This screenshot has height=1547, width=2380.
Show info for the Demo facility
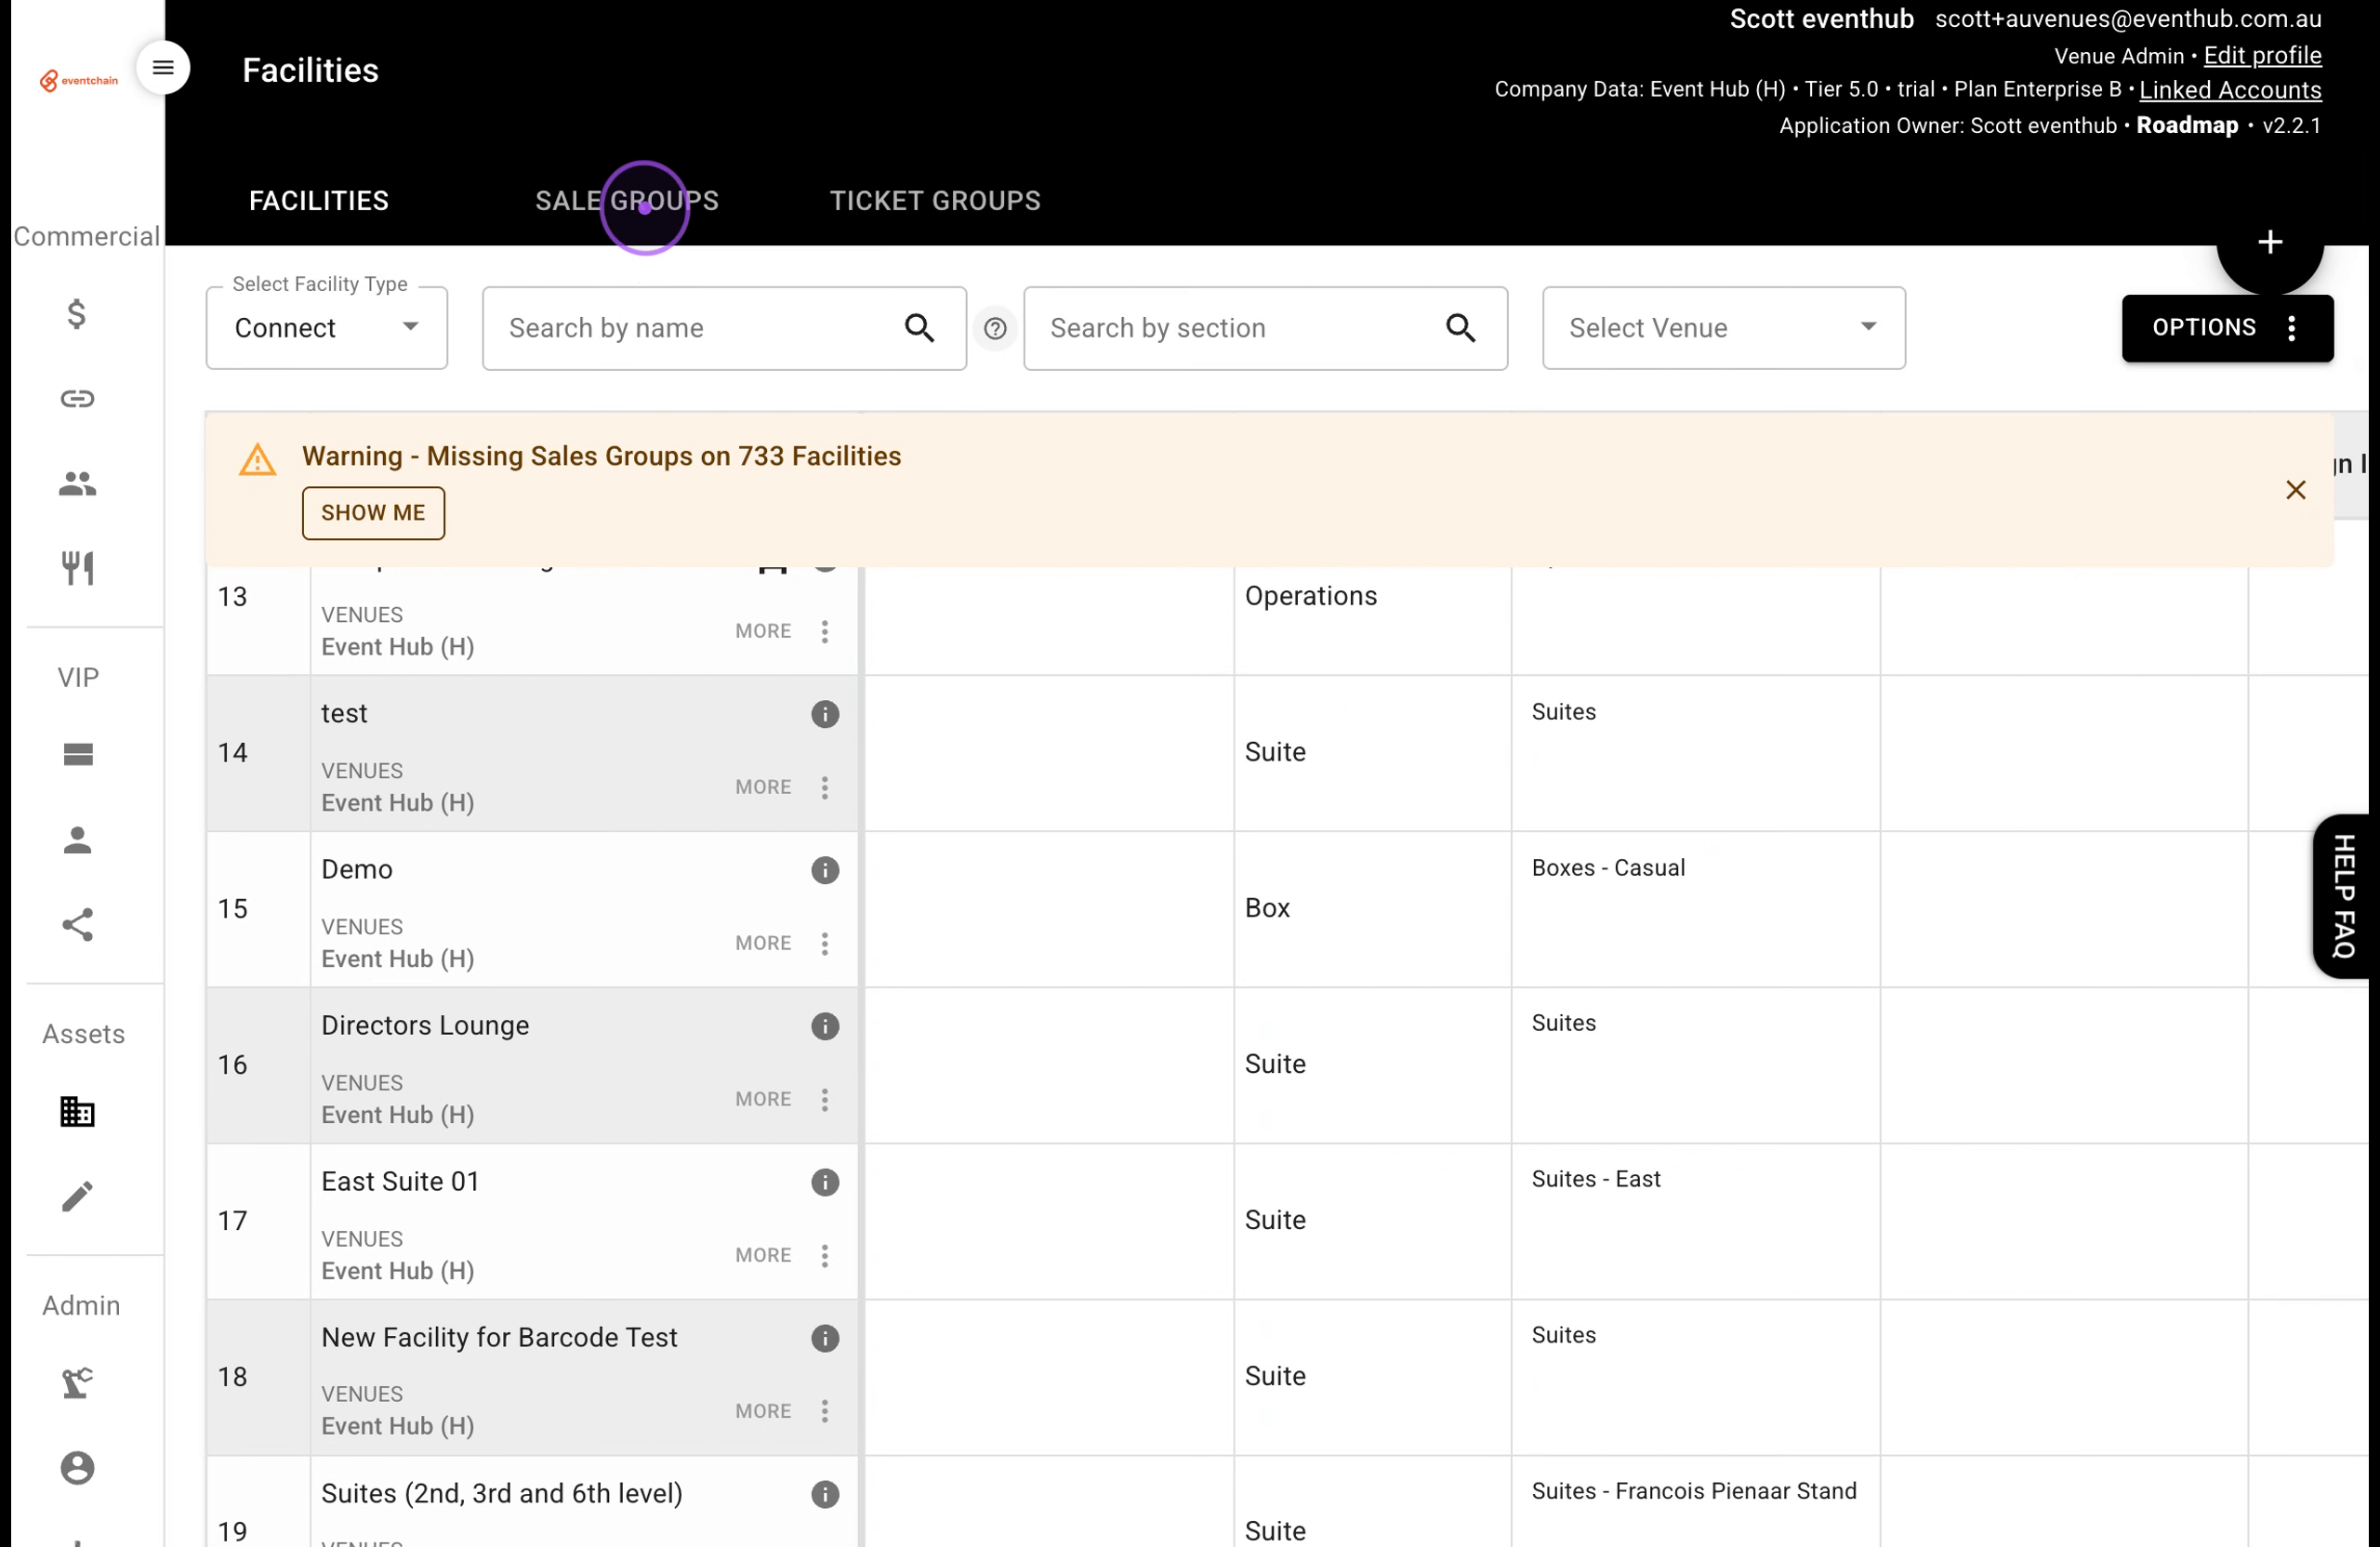[825, 870]
